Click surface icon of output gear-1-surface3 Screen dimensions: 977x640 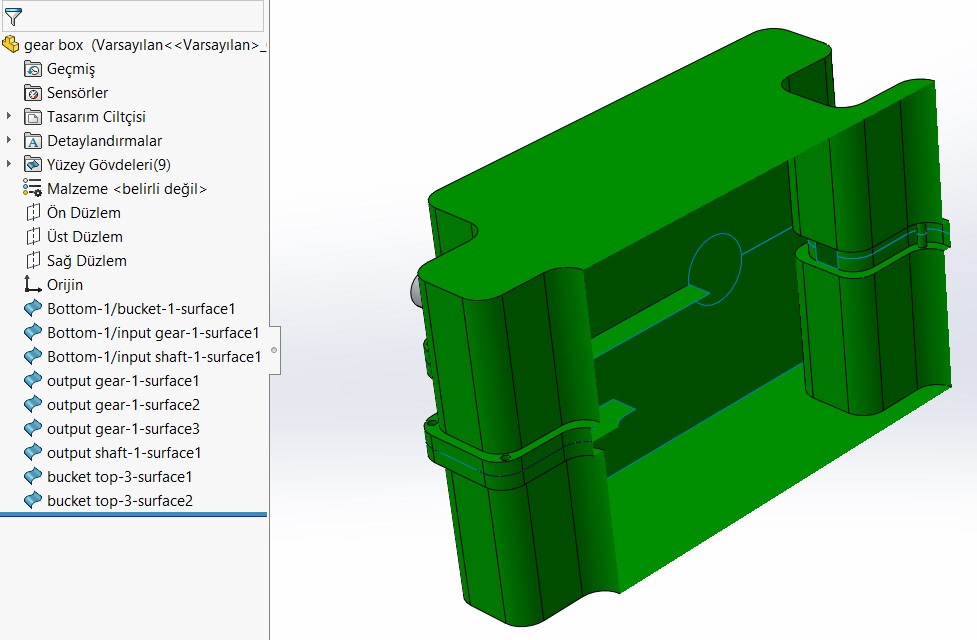tap(32, 428)
